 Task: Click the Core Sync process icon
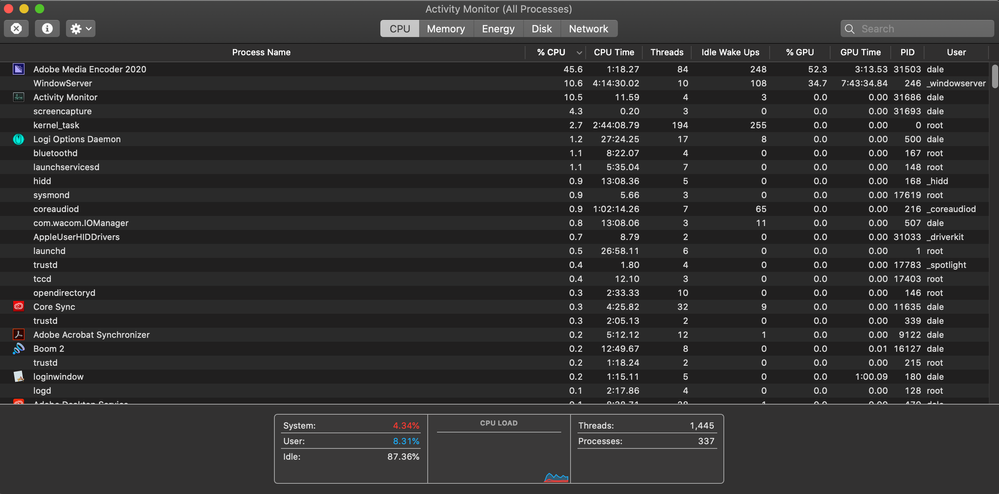click(18, 307)
